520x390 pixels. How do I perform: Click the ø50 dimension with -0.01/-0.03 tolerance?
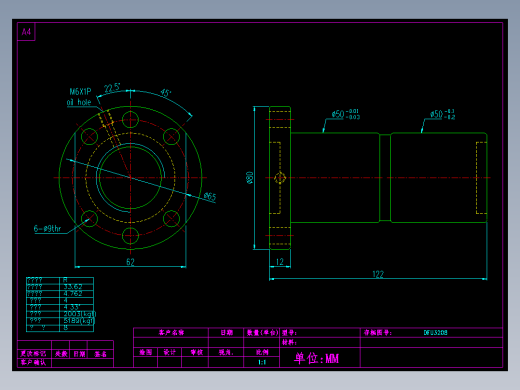345,114
